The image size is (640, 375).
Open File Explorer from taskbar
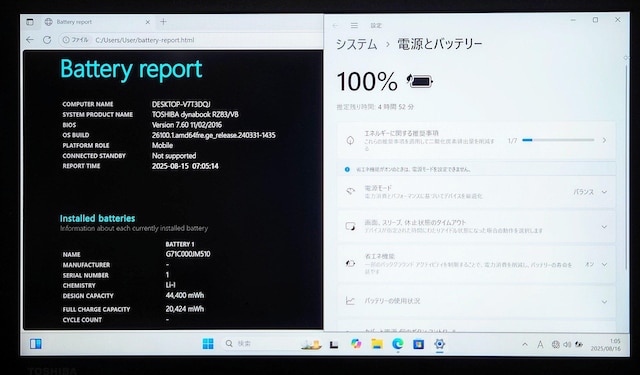tap(377, 344)
